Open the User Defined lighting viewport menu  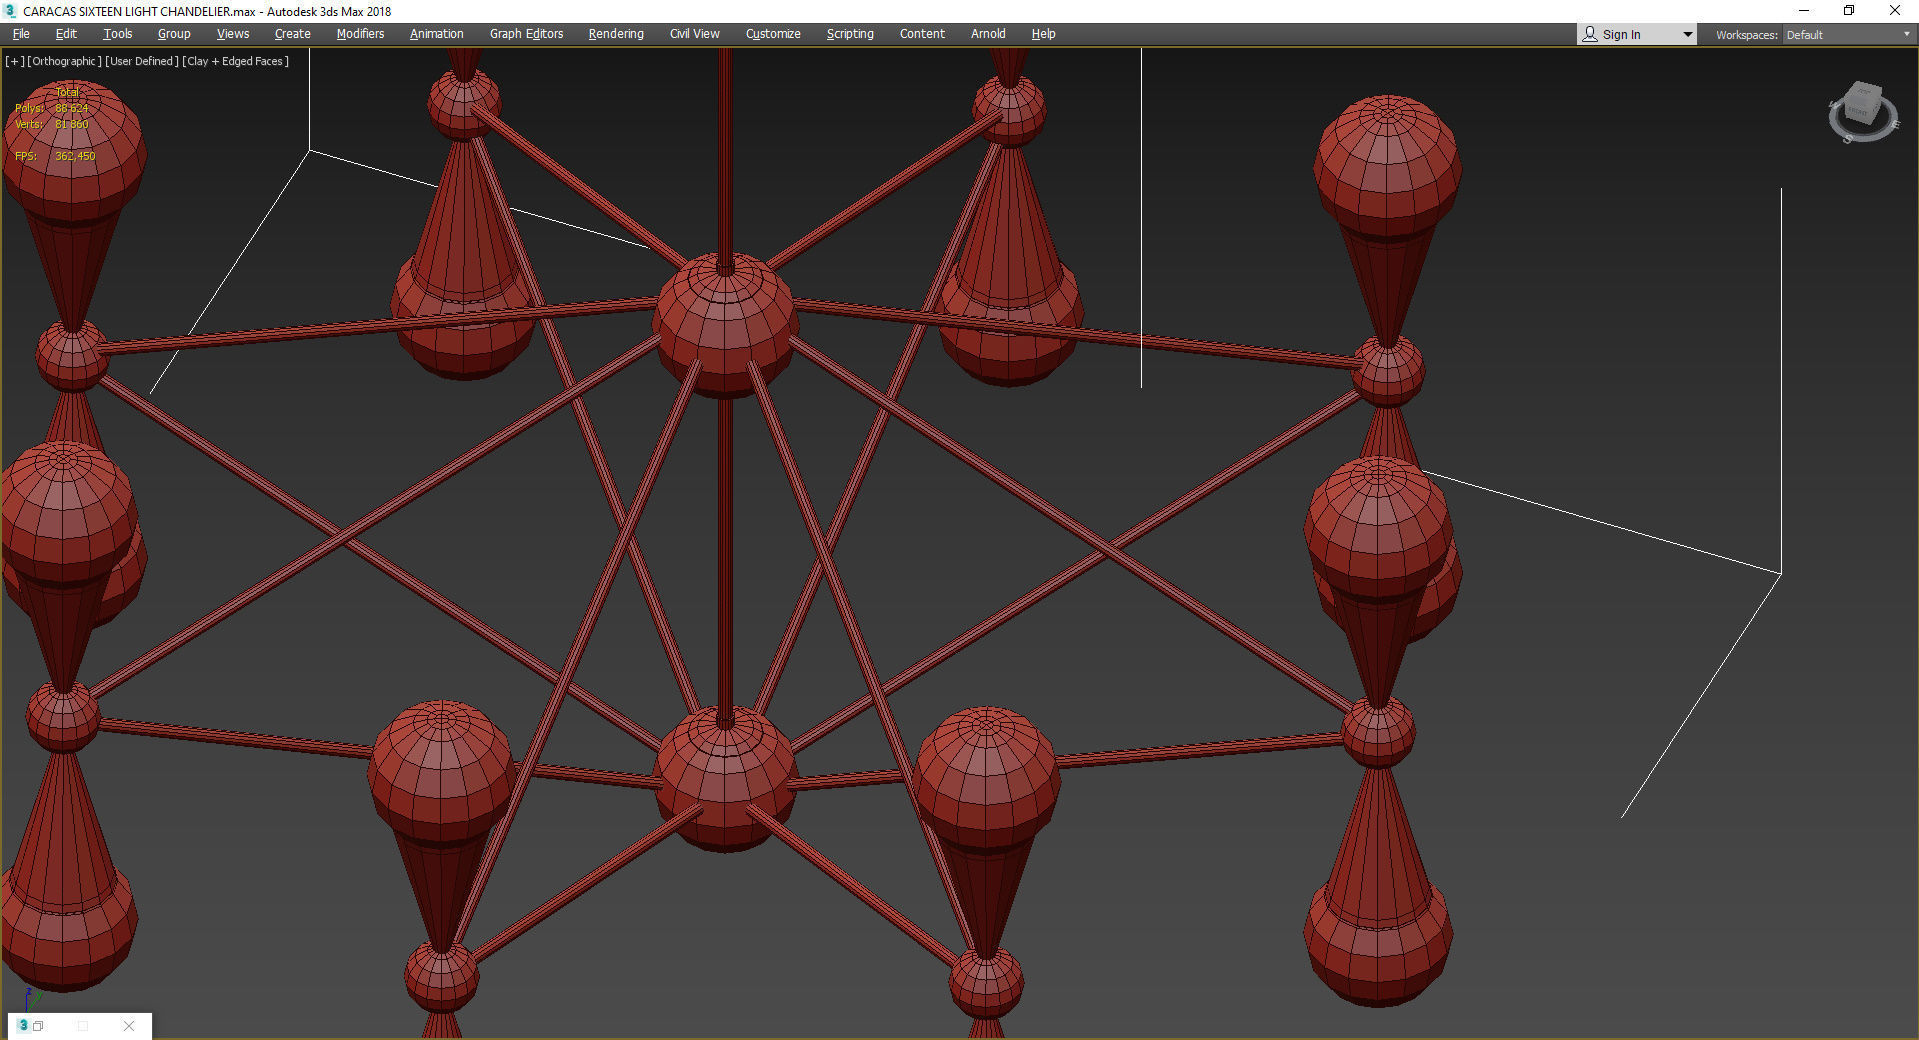click(142, 61)
